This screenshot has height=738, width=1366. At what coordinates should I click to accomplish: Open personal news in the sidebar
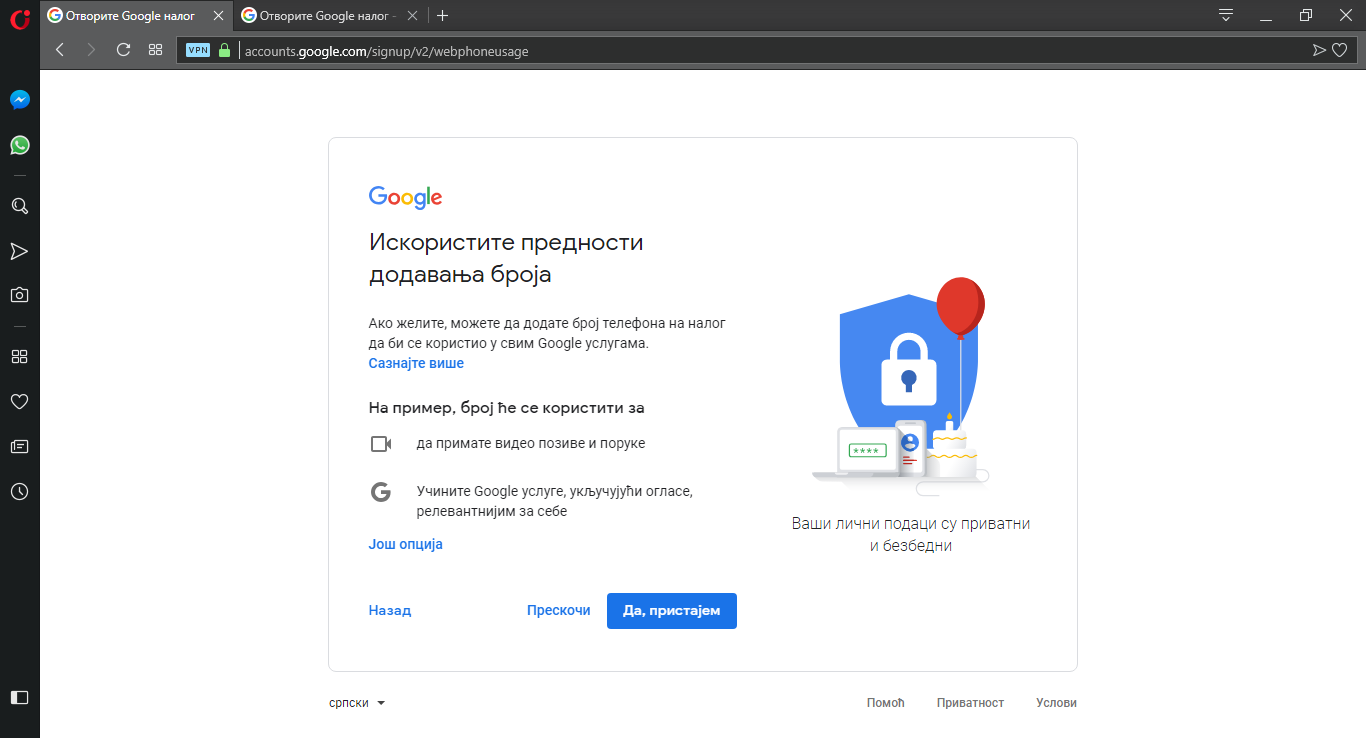coord(19,446)
